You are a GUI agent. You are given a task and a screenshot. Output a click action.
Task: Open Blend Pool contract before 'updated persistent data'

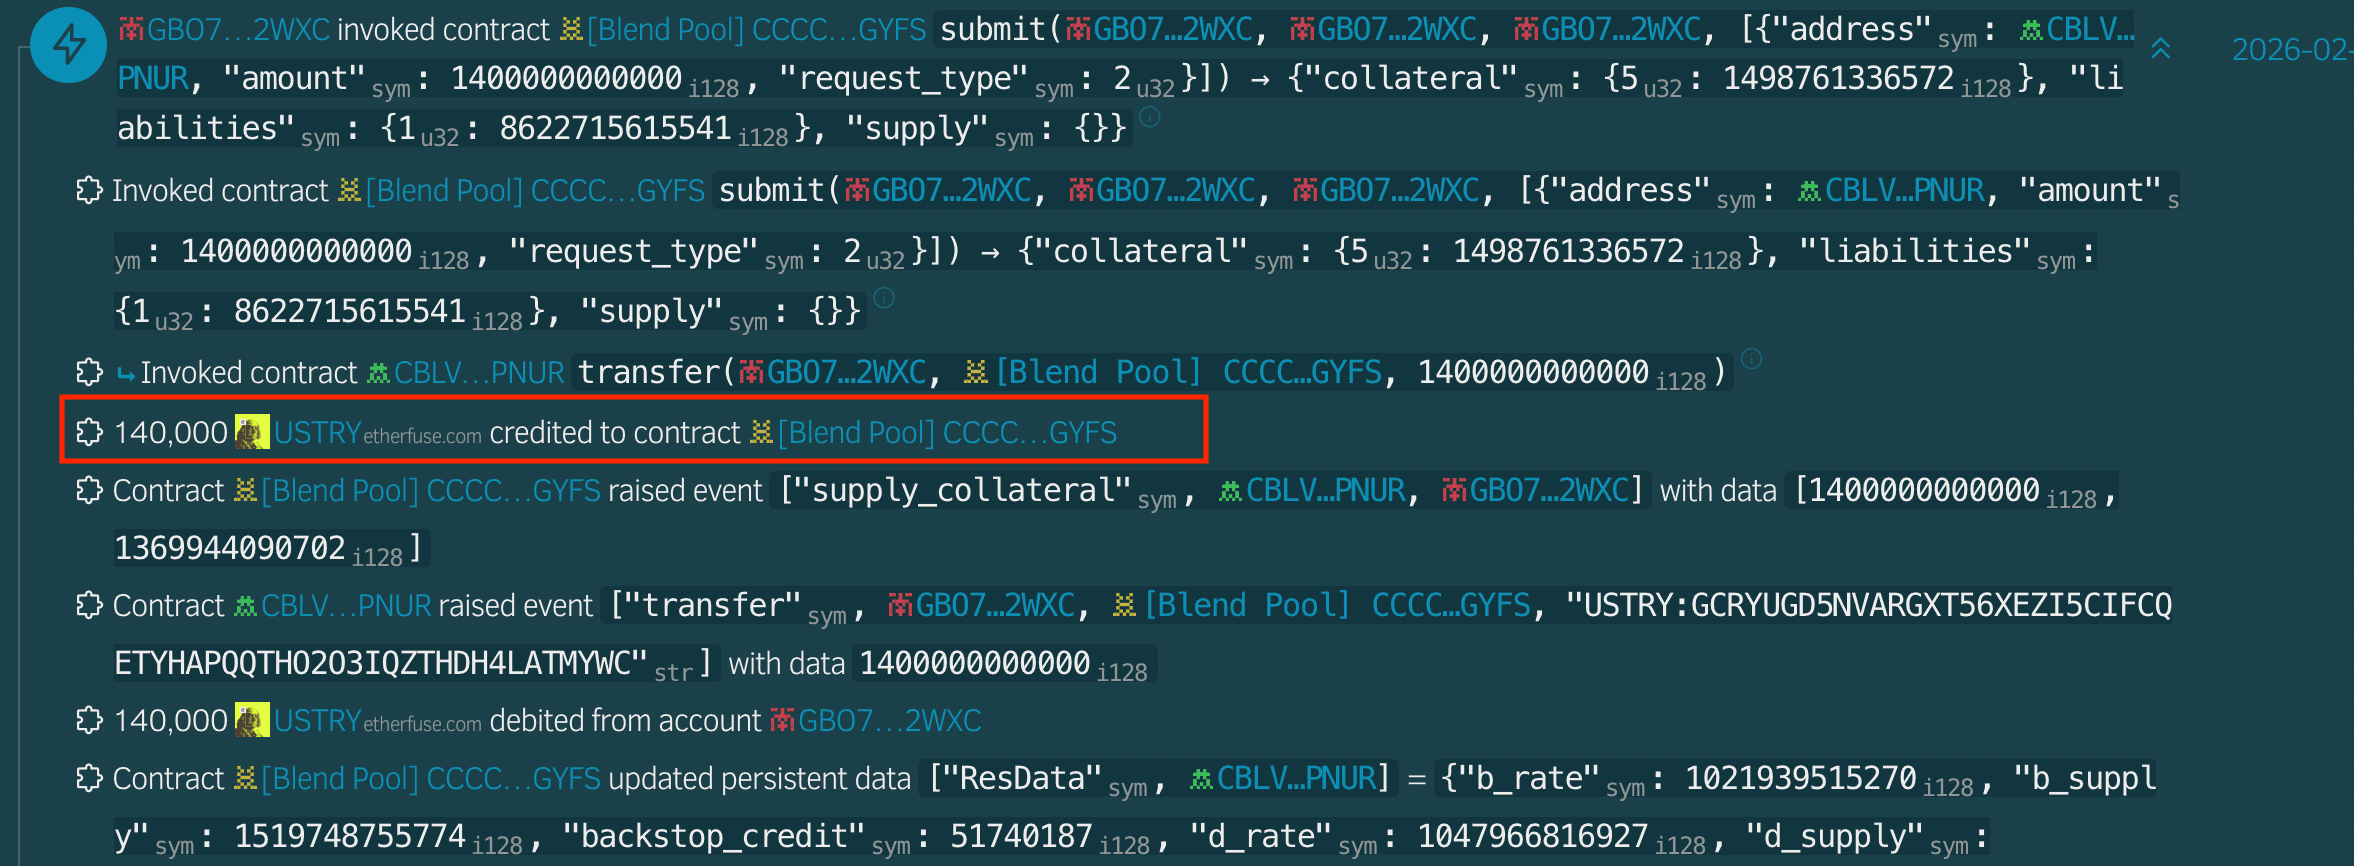[x=417, y=778]
